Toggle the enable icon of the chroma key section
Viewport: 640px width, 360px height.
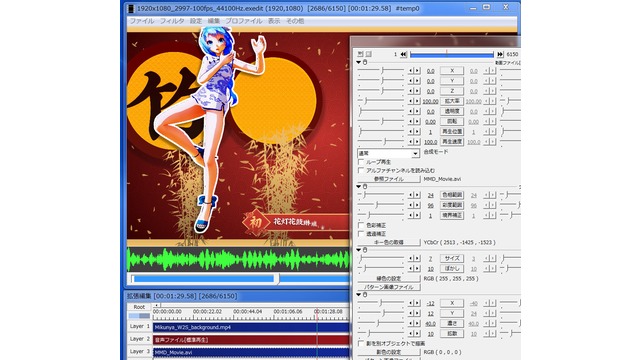point(365,187)
